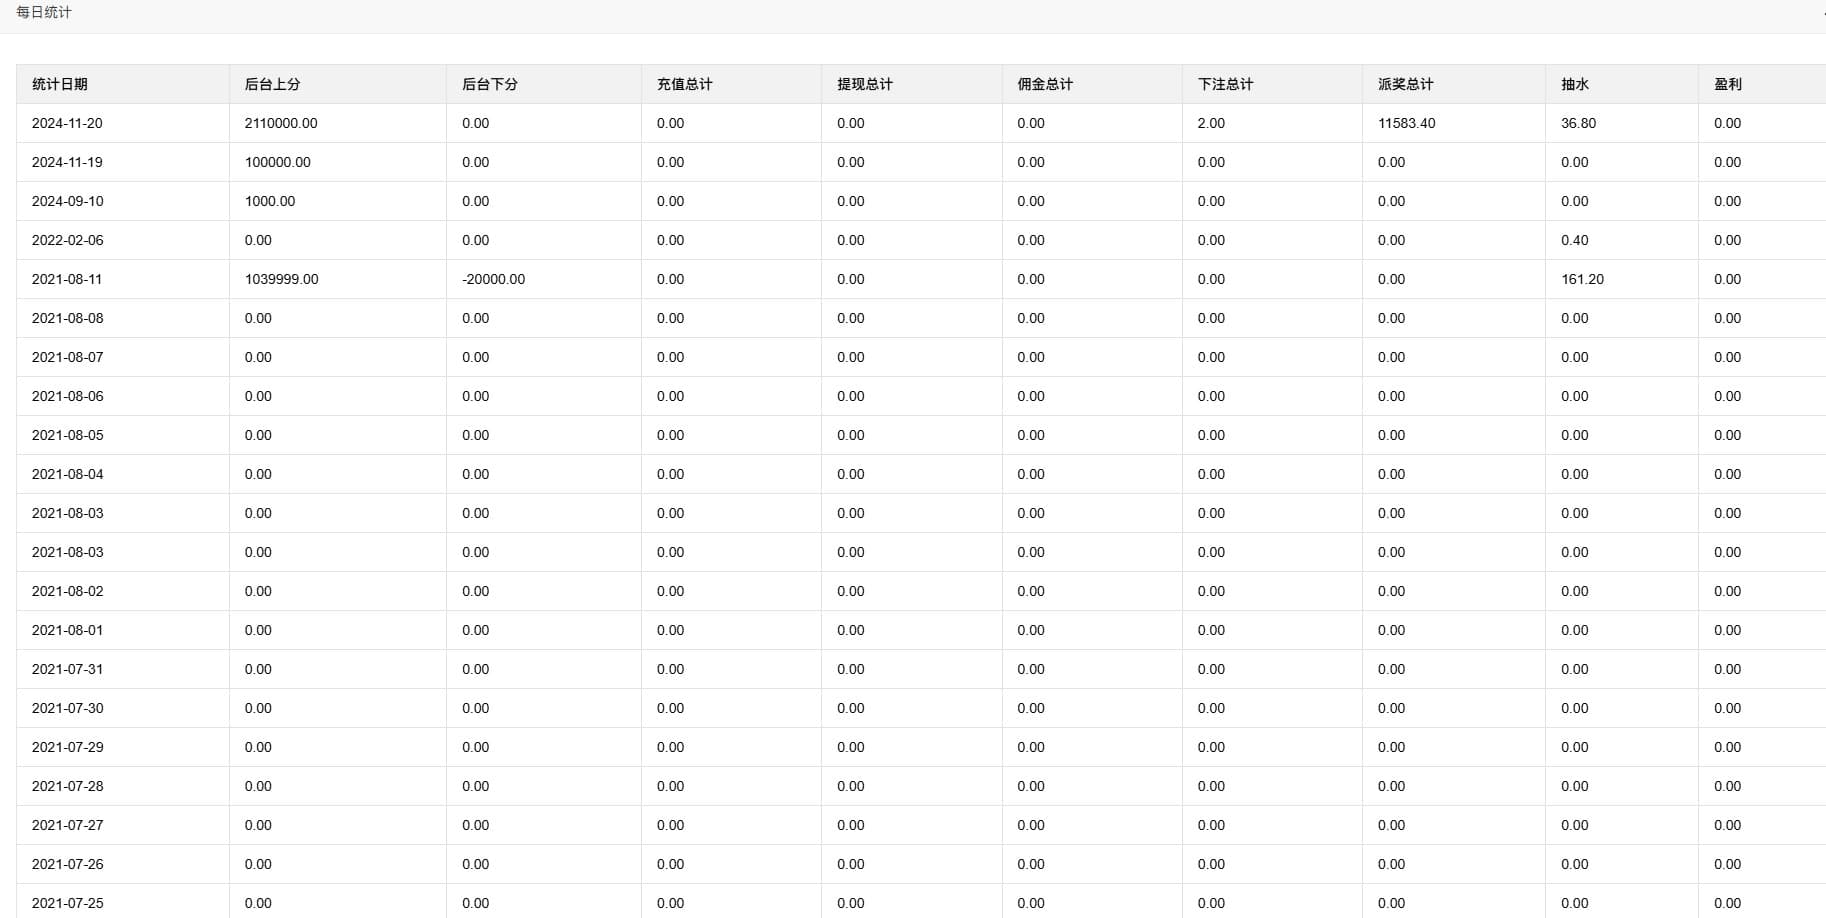Click the 161.20 抽水 value
The height and width of the screenshot is (918, 1826).
tap(1582, 279)
